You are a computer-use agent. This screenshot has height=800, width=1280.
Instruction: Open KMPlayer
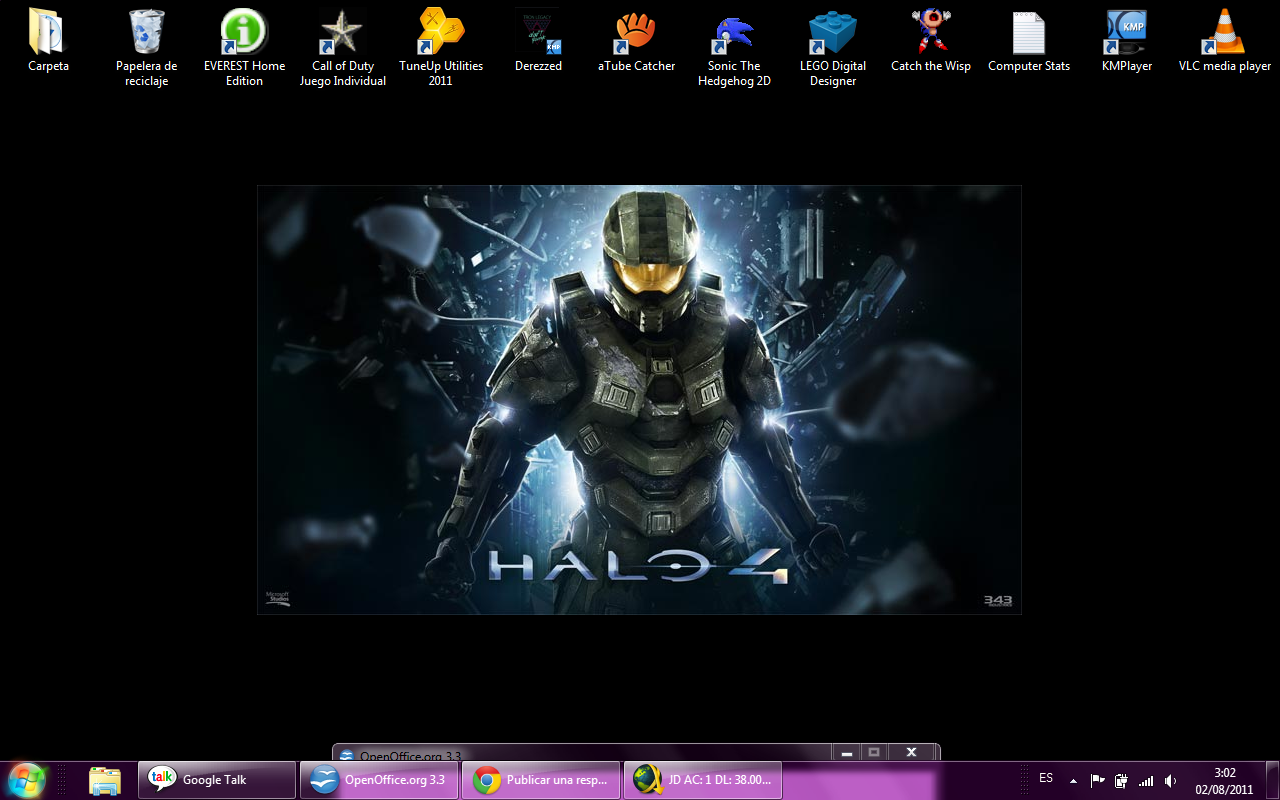tap(1126, 30)
